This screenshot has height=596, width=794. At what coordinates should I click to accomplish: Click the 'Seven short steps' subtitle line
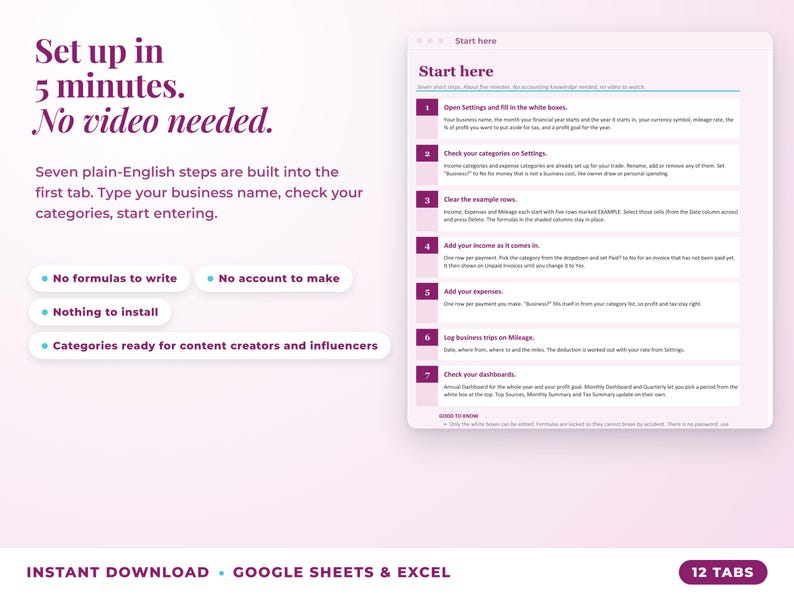(531, 87)
